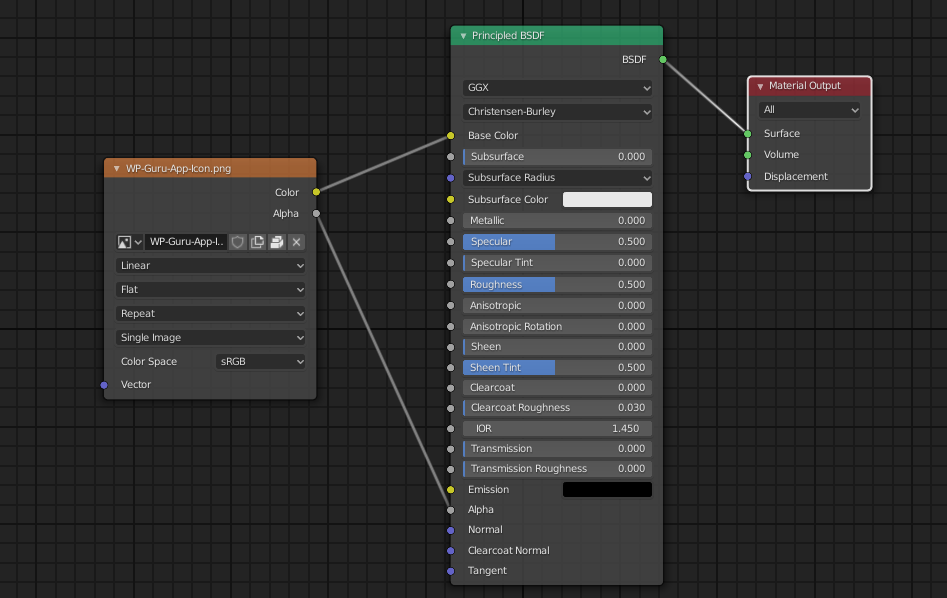Open the sRGB Color Space dropdown
This screenshot has width=947, height=598.
(260, 361)
